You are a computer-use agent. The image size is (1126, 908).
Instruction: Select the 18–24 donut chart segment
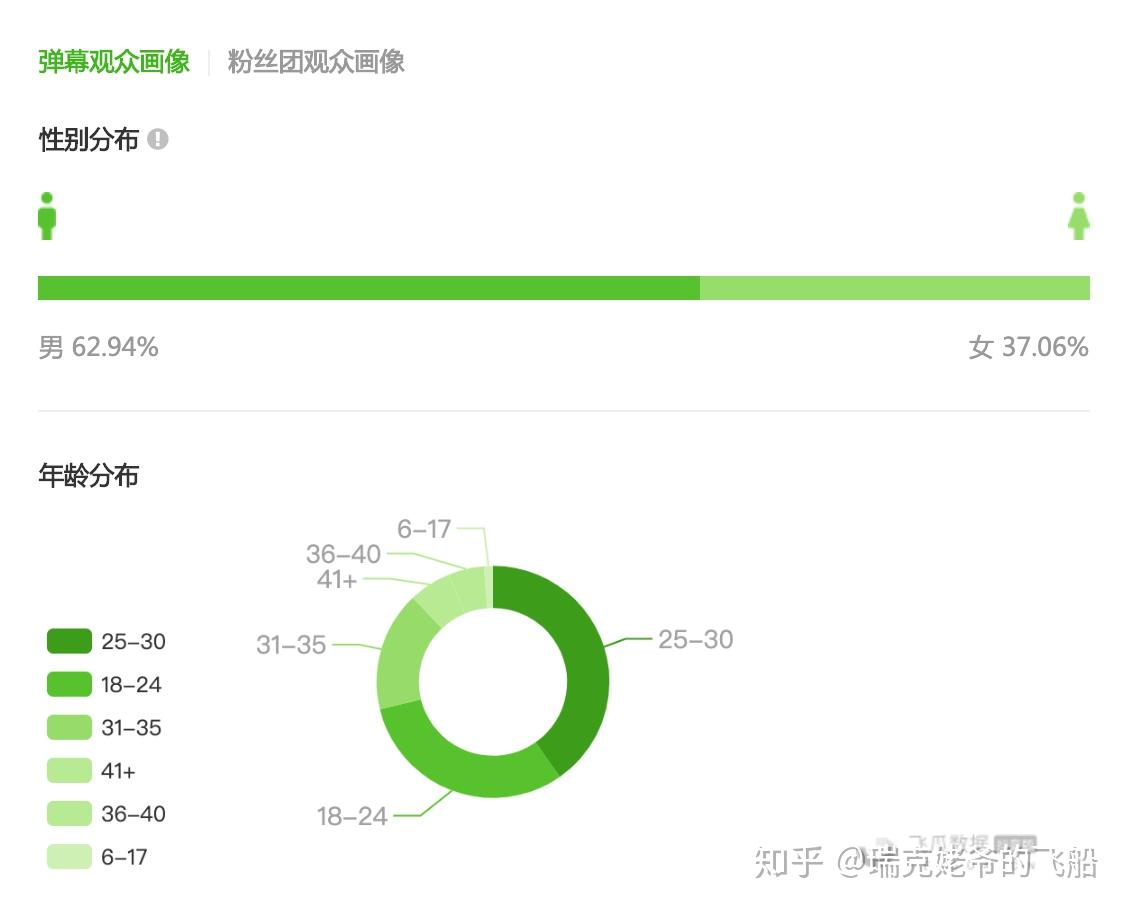coord(460,761)
